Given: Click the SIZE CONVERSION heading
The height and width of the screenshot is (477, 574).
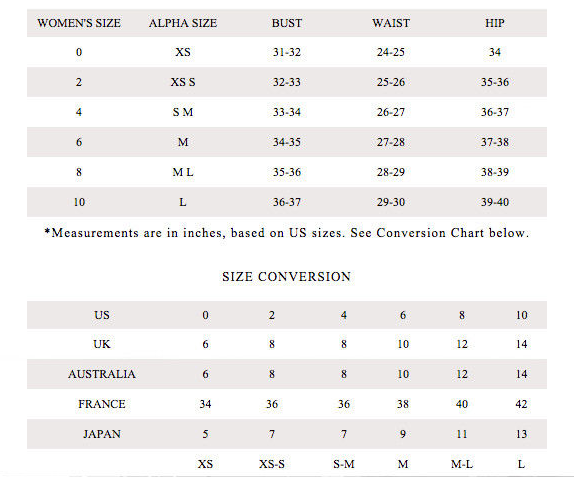Looking at the screenshot, I should (286, 276).
